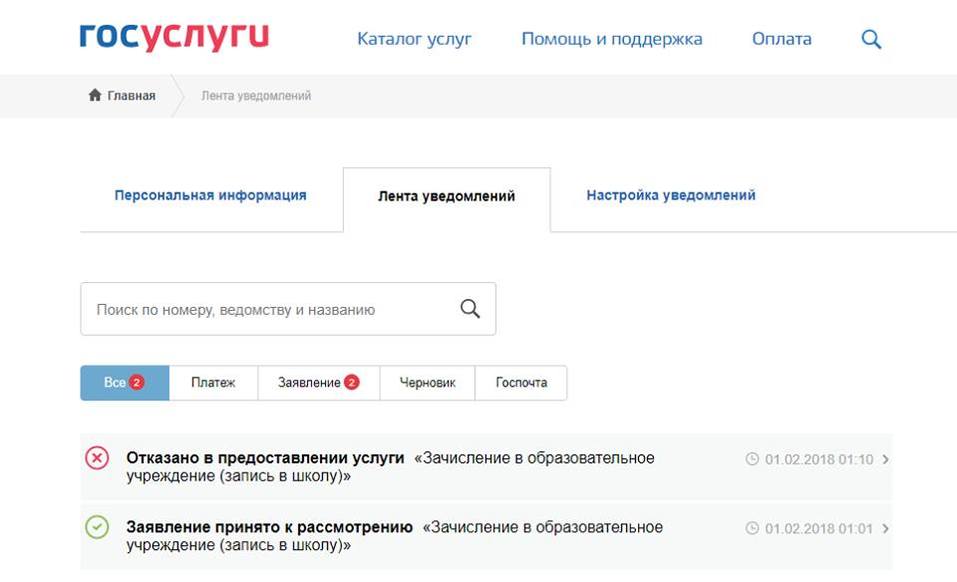Click the Госуслуги logo
Image resolution: width=957 pixels, height=582 pixels.
click(174, 38)
